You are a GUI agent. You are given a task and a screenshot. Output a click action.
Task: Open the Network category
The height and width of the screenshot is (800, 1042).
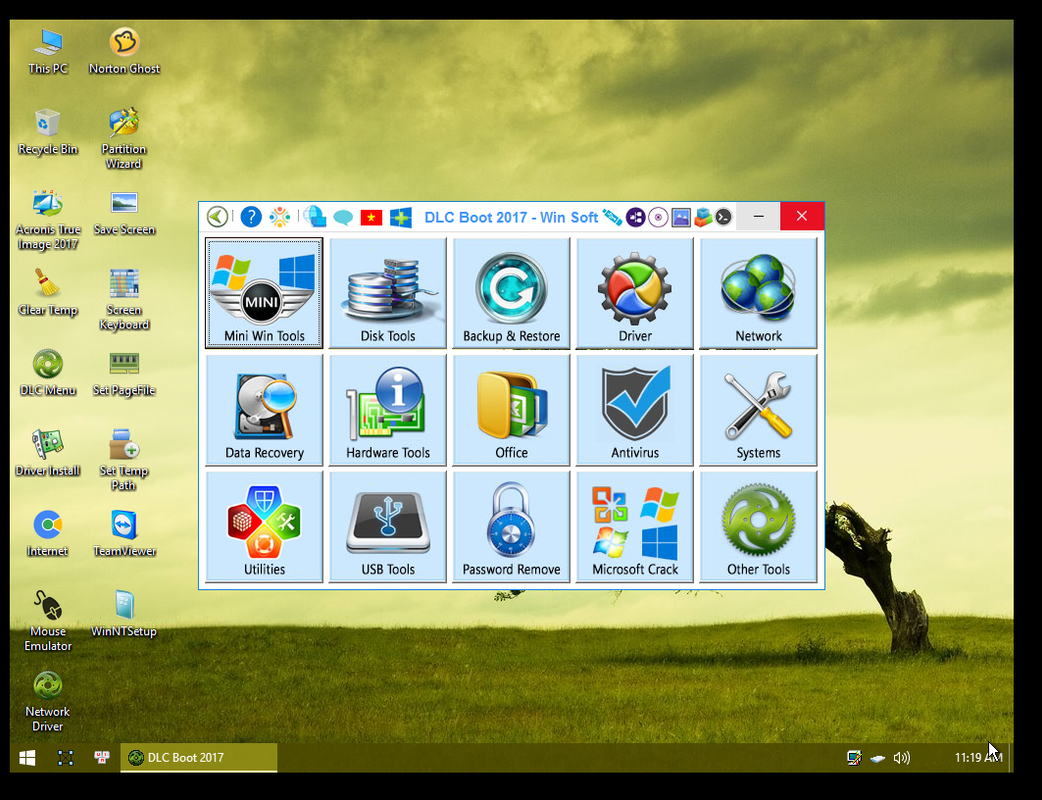[758, 292]
